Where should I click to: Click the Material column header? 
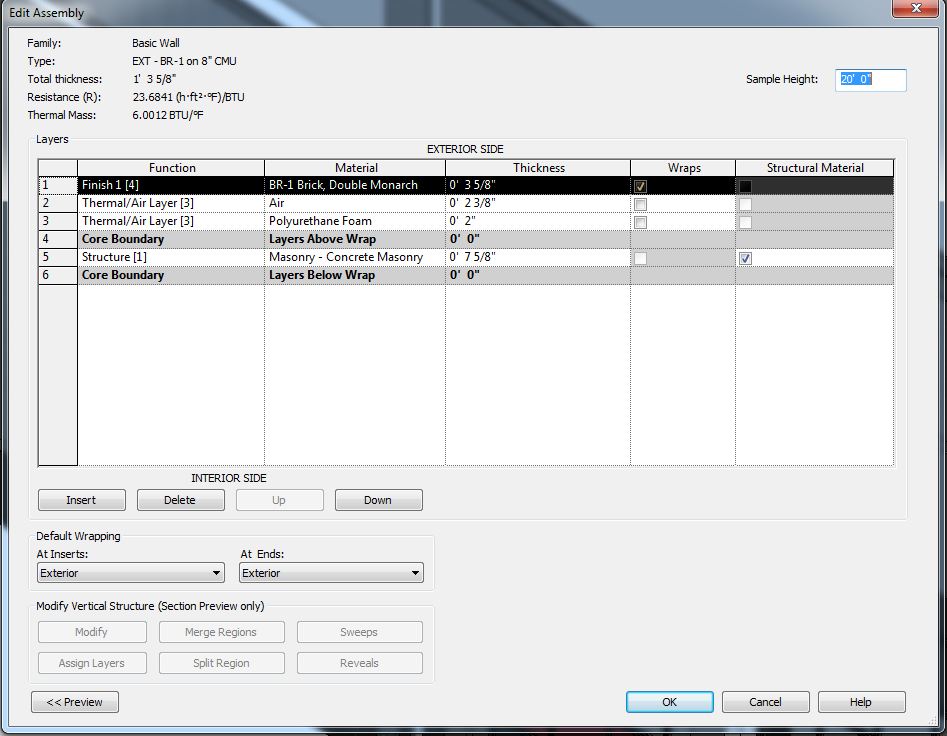(x=355, y=168)
